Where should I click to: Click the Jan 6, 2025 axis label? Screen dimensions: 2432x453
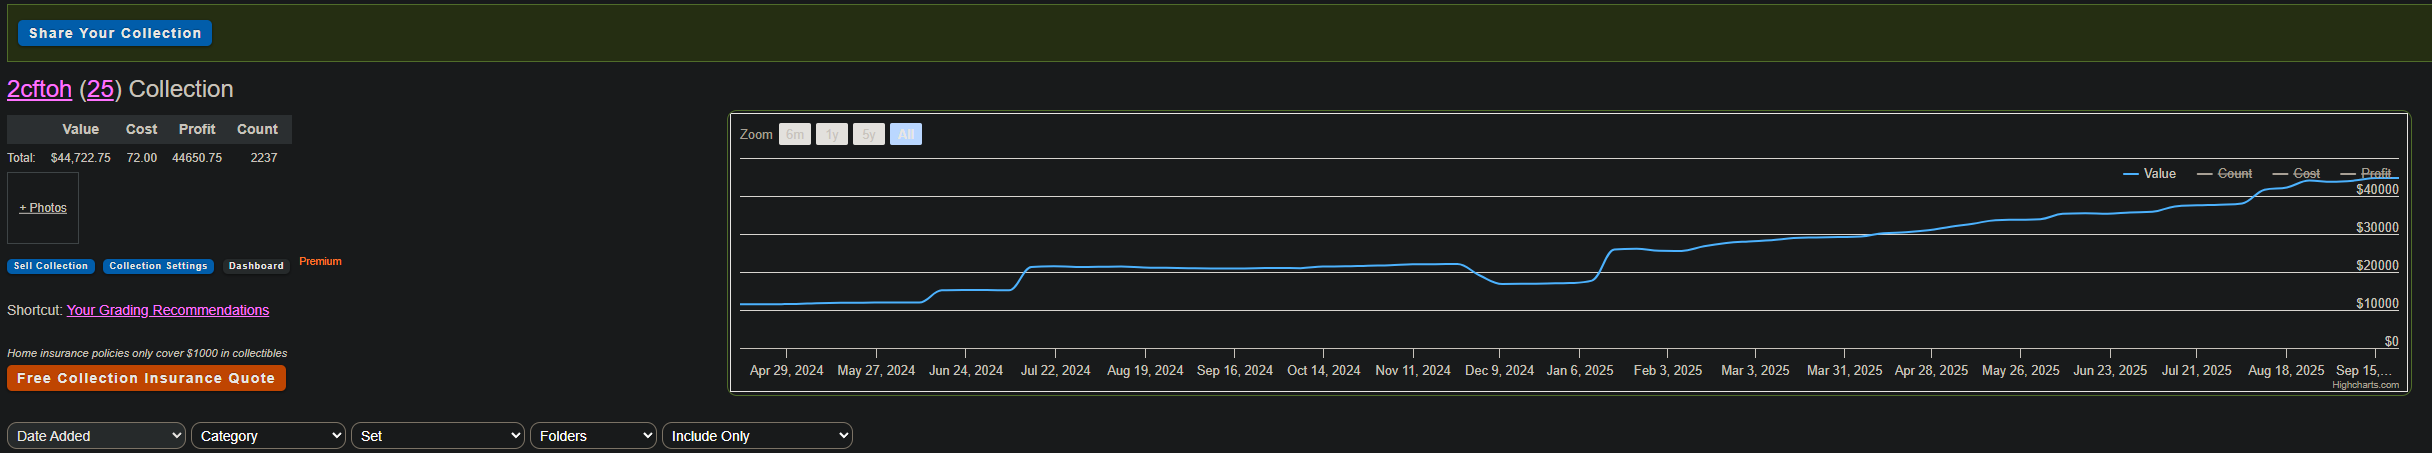pos(1580,370)
